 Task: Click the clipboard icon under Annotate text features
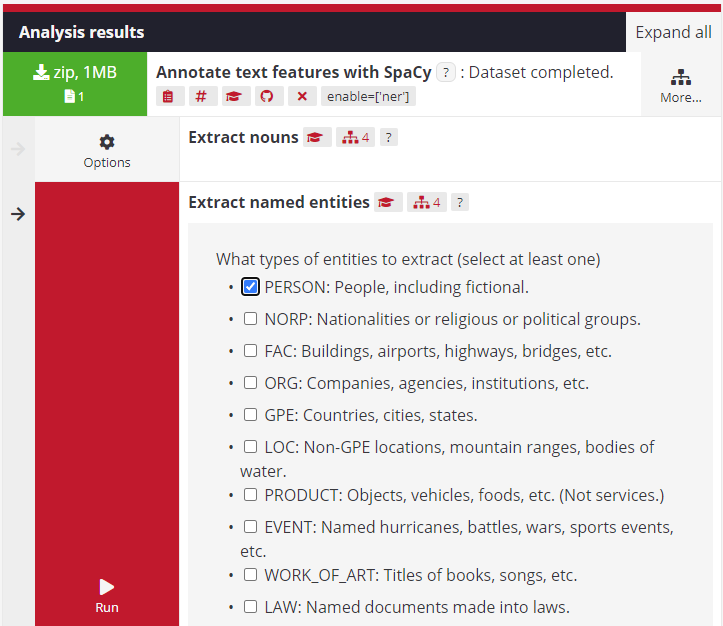tap(170, 96)
